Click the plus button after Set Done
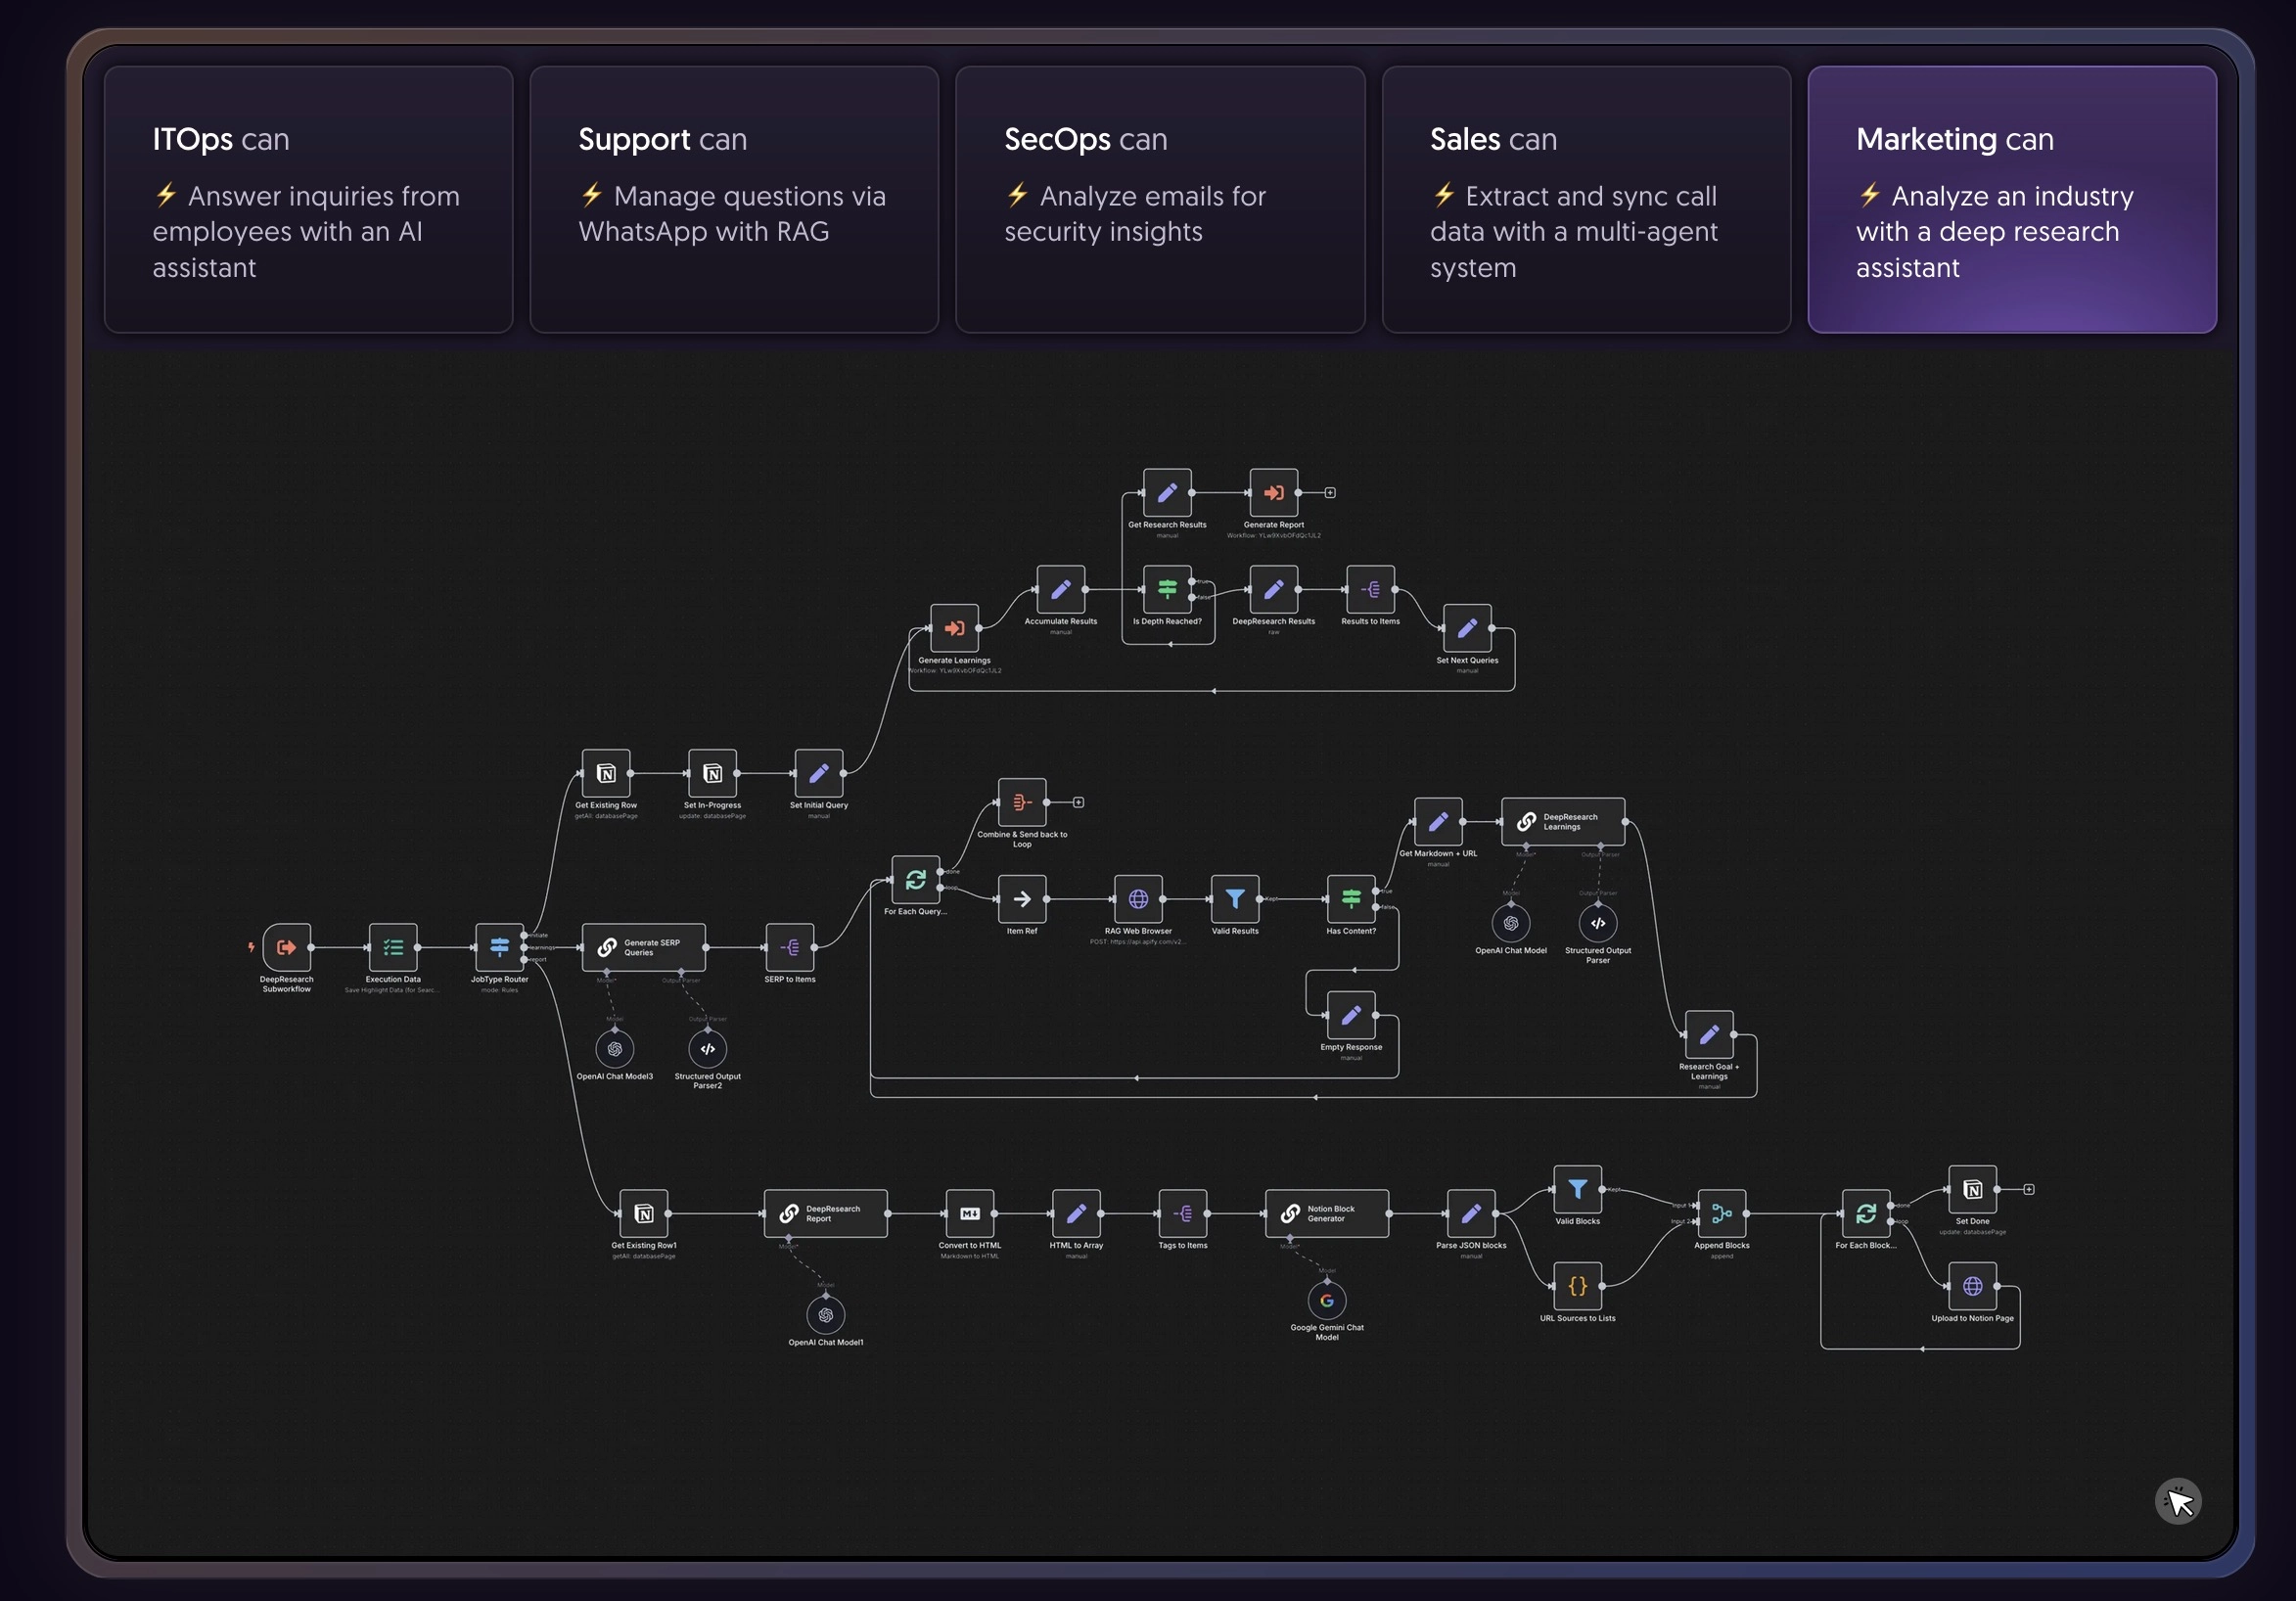Screen dimensions: 2296x1601 pos(2030,1189)
